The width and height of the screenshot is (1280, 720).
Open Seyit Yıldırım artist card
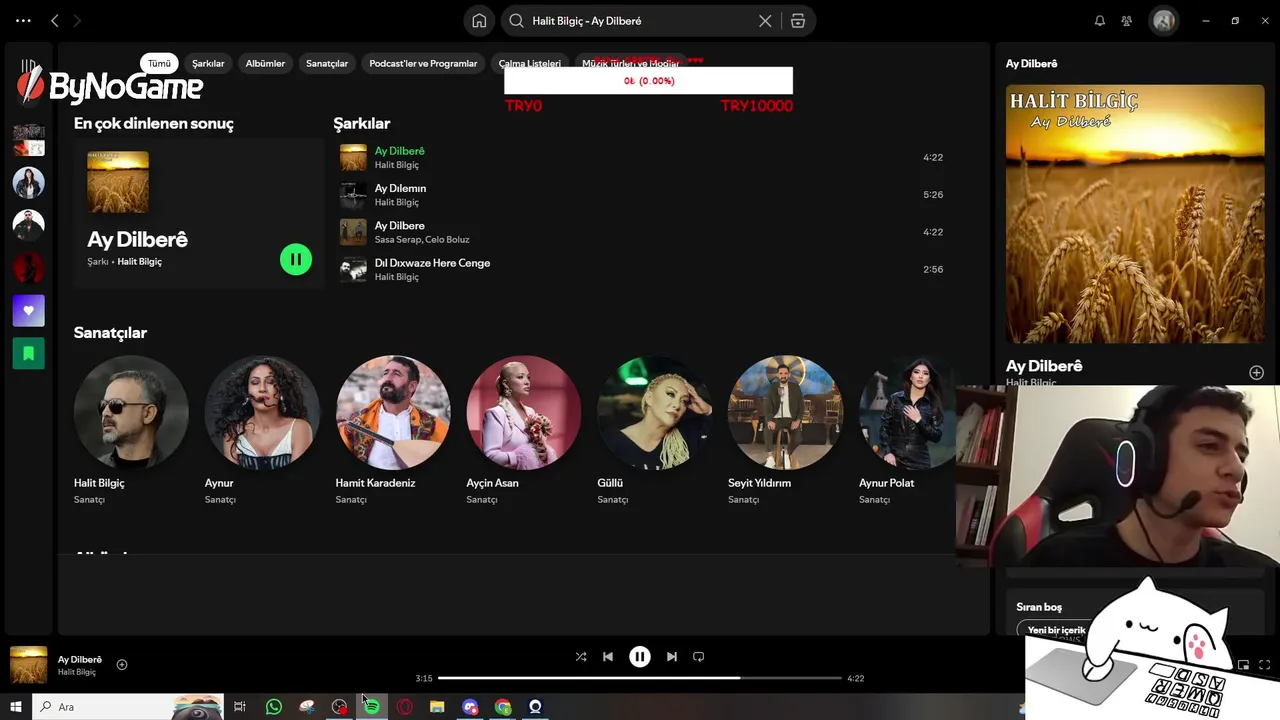pyautogui.click(x=785, y=430)
